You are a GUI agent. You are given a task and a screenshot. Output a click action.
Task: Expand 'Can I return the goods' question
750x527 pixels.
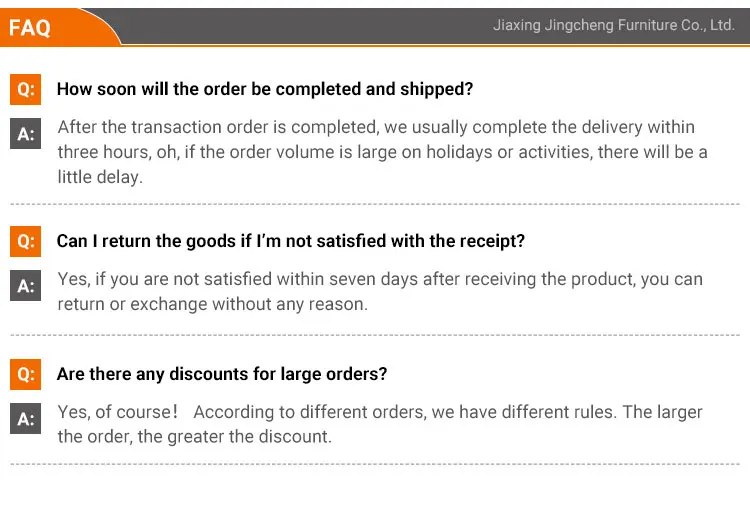[290, 241]
